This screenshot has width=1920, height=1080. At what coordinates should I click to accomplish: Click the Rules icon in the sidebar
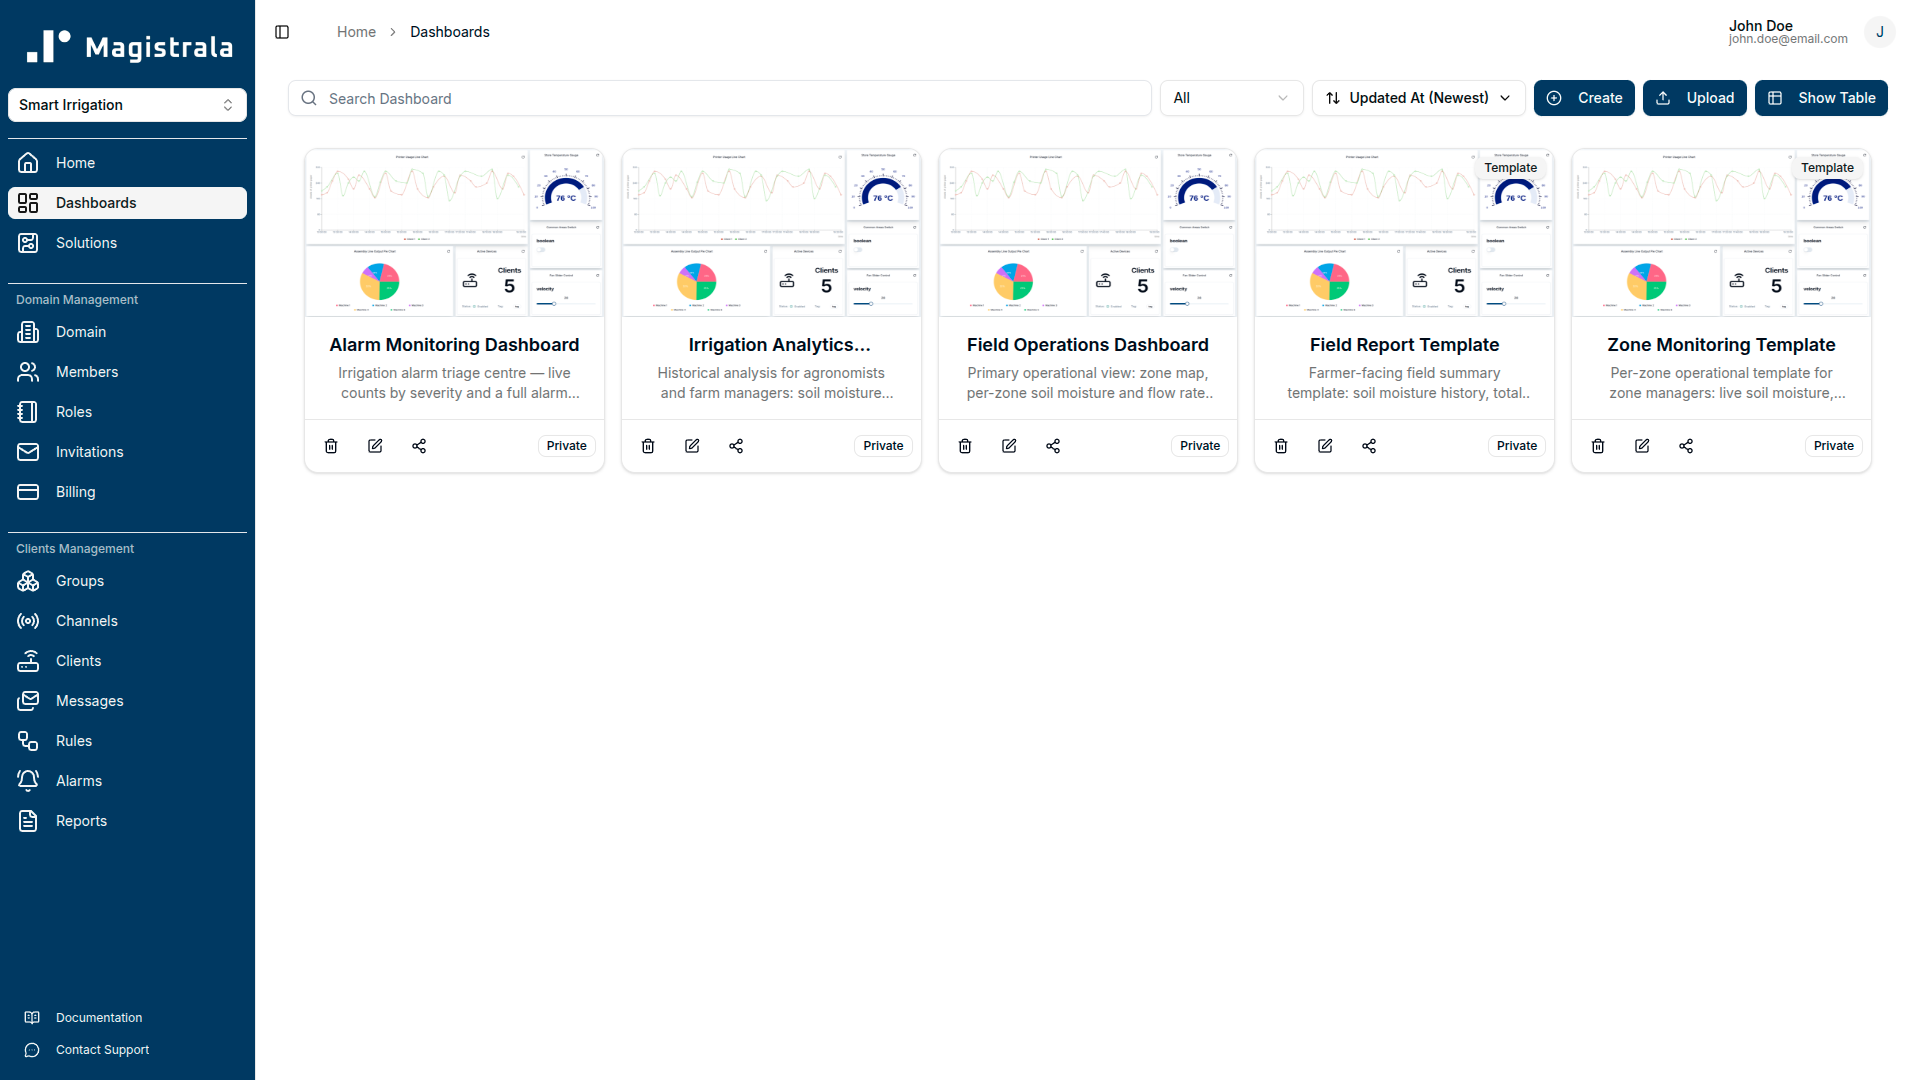(27, 740)
